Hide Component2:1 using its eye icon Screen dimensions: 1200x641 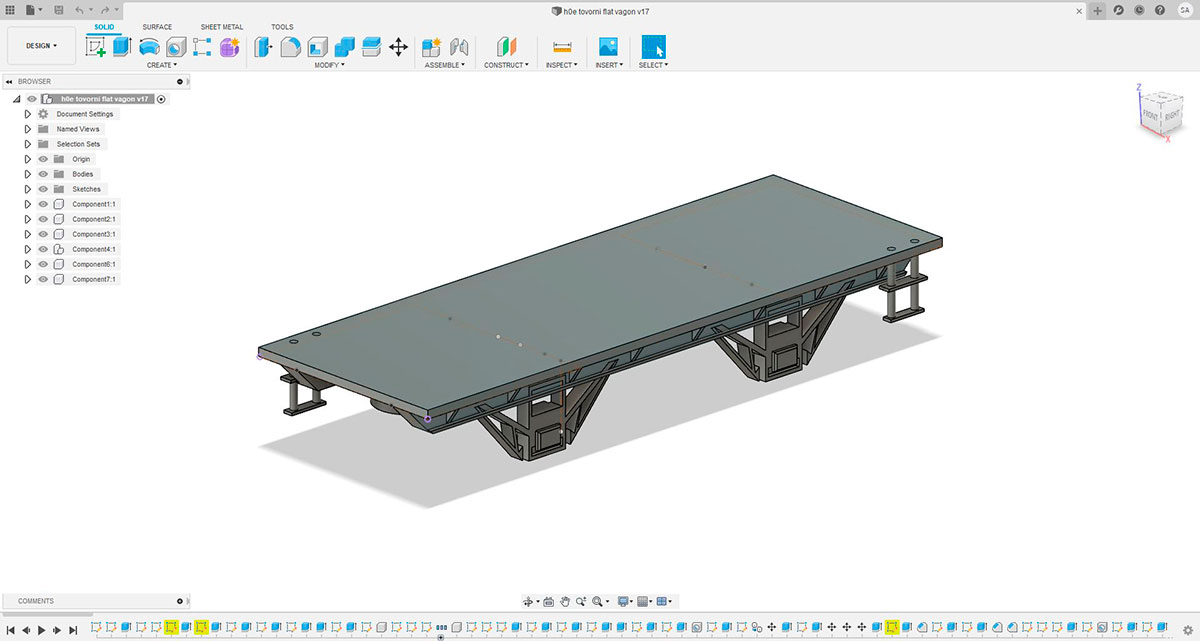click(43, 219)
